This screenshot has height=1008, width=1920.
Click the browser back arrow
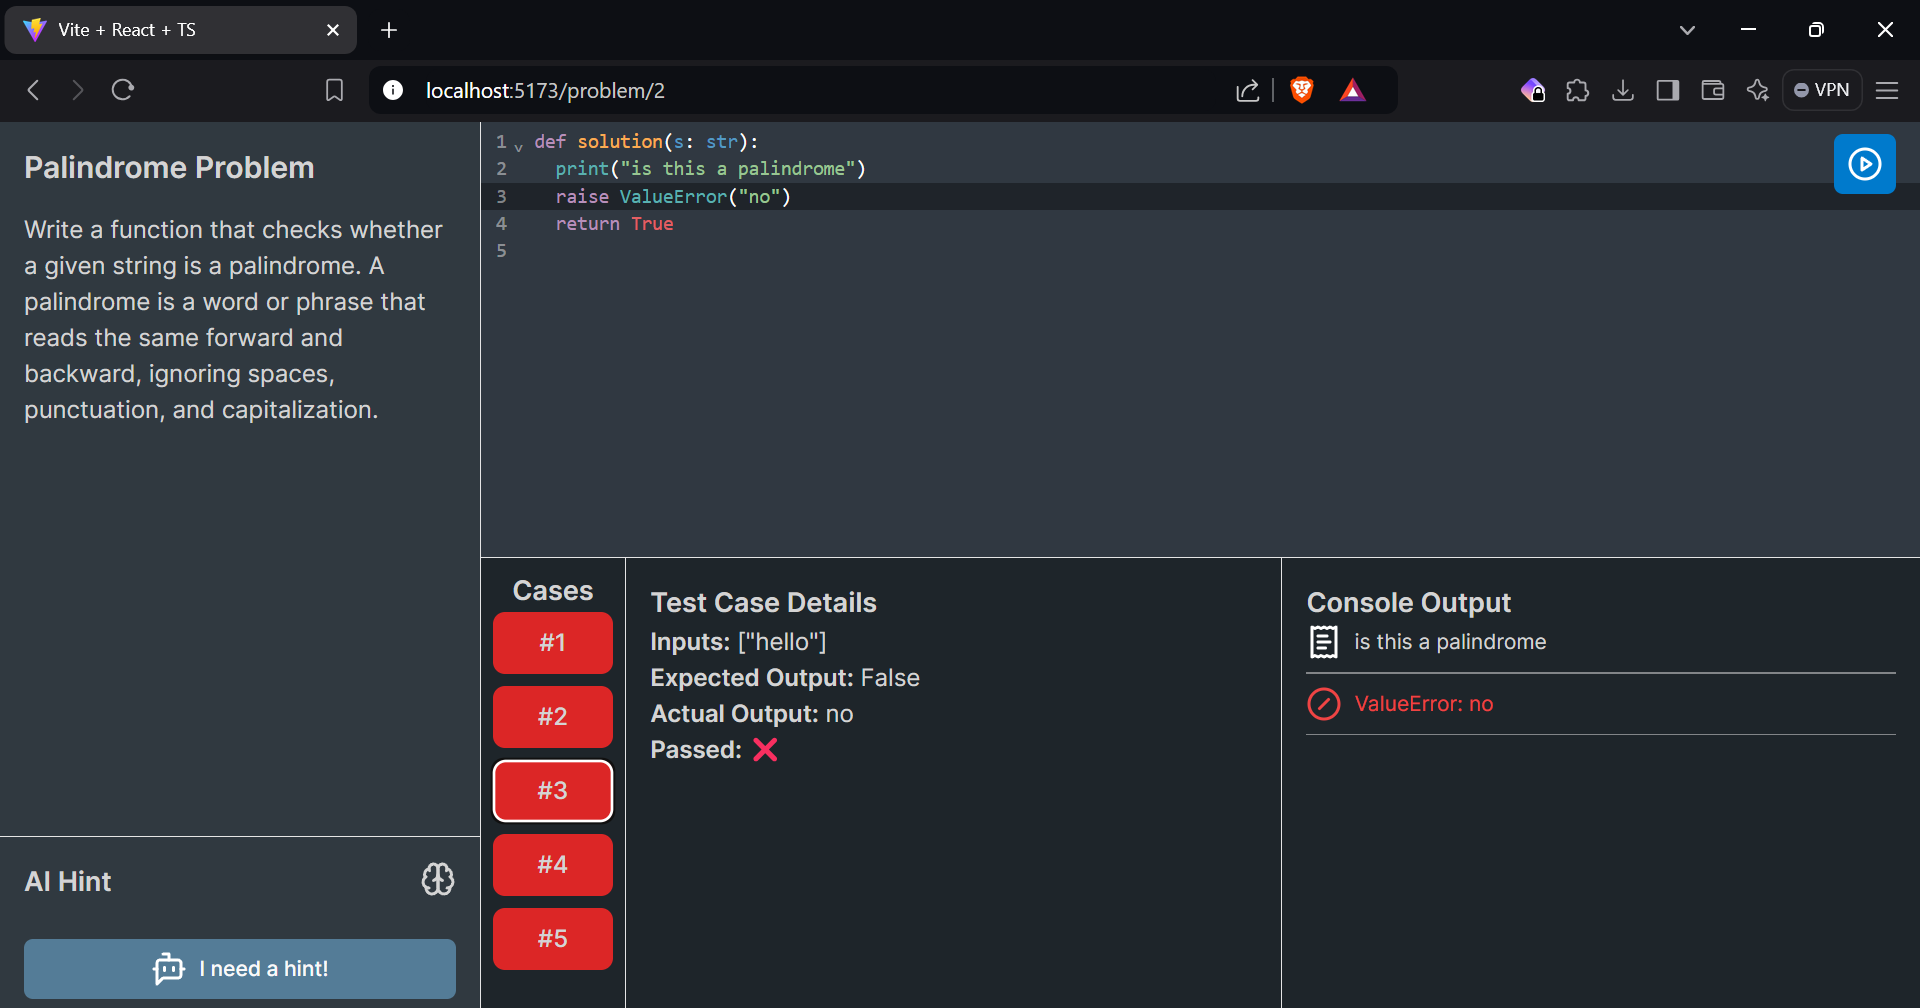(33, 90)
